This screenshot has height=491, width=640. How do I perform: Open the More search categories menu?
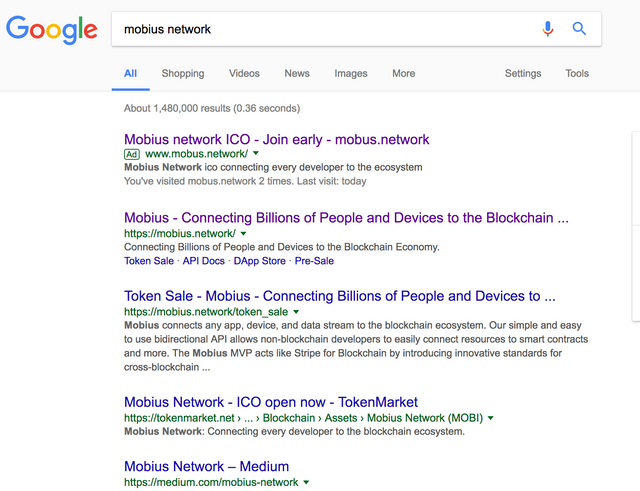coord(404,73)
